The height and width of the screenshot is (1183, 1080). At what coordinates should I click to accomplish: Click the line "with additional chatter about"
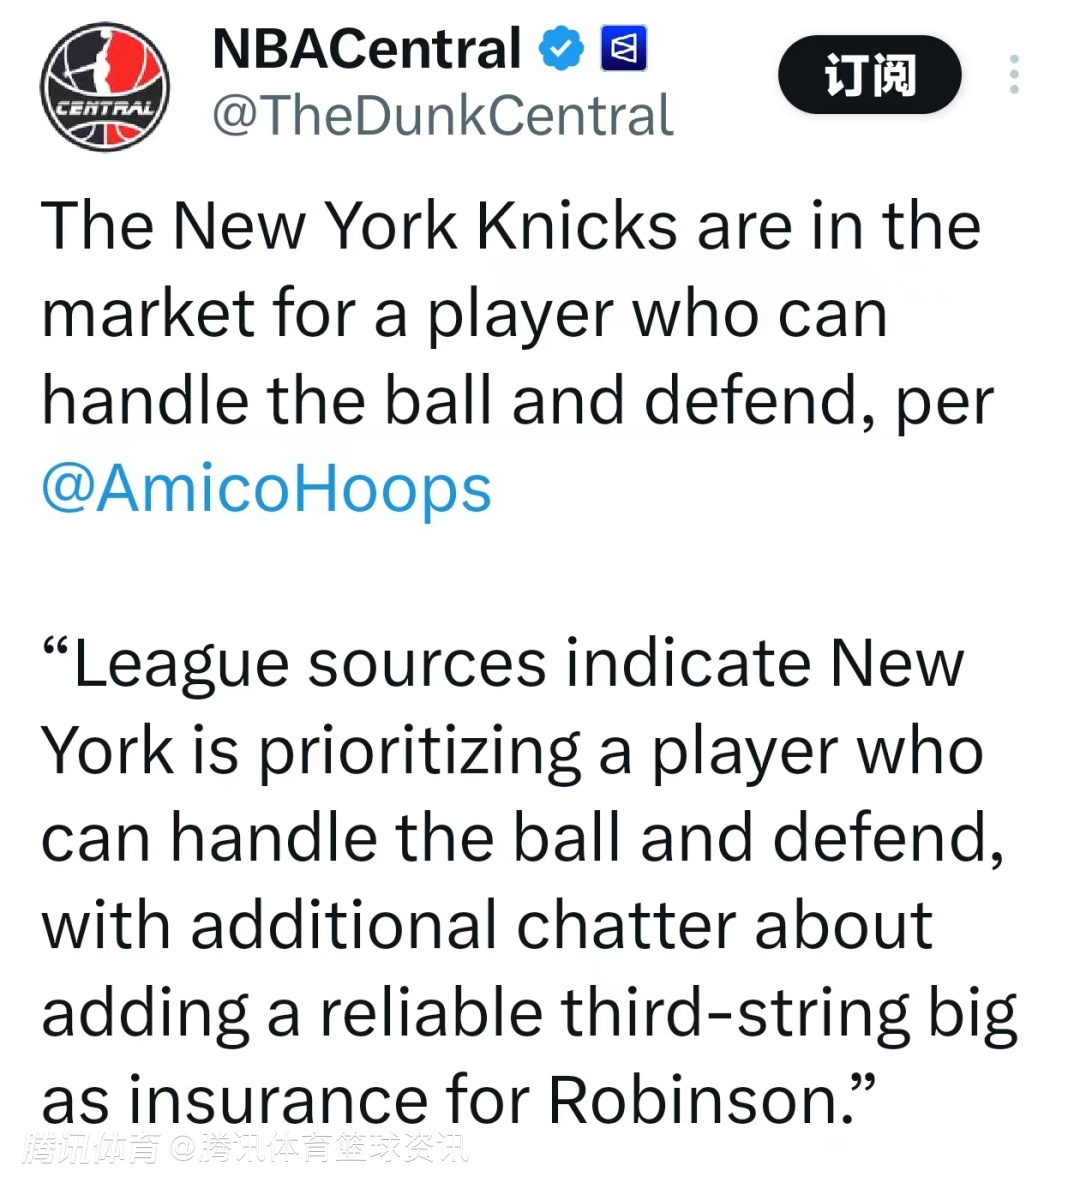pos(486,925)
